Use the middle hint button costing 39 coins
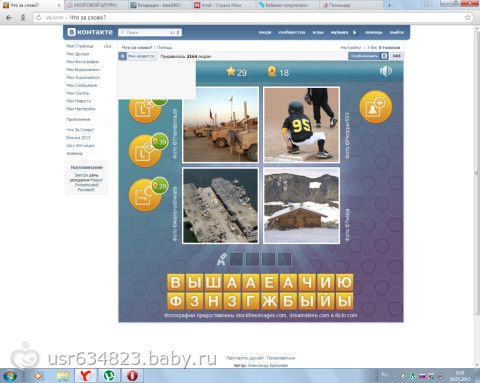 pos(145,151)
